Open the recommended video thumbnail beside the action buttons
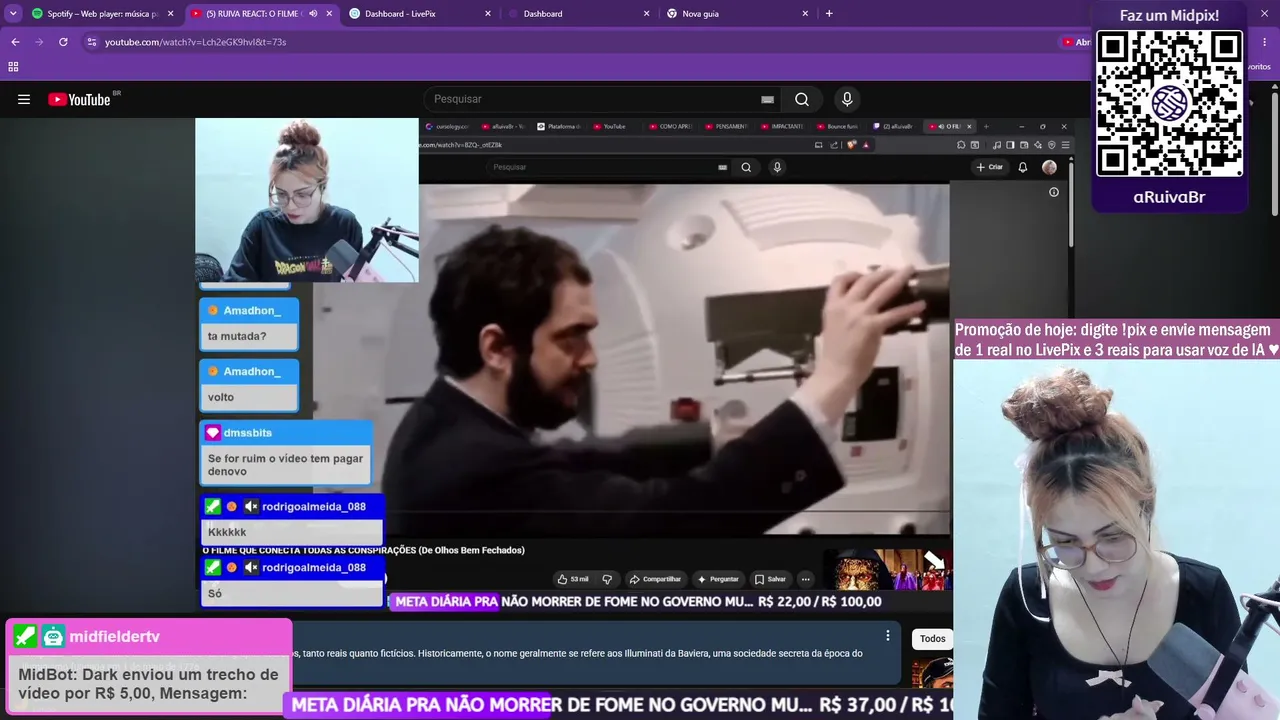The width and height of the screenshot is (1280, 720). (x=888, y=570)
